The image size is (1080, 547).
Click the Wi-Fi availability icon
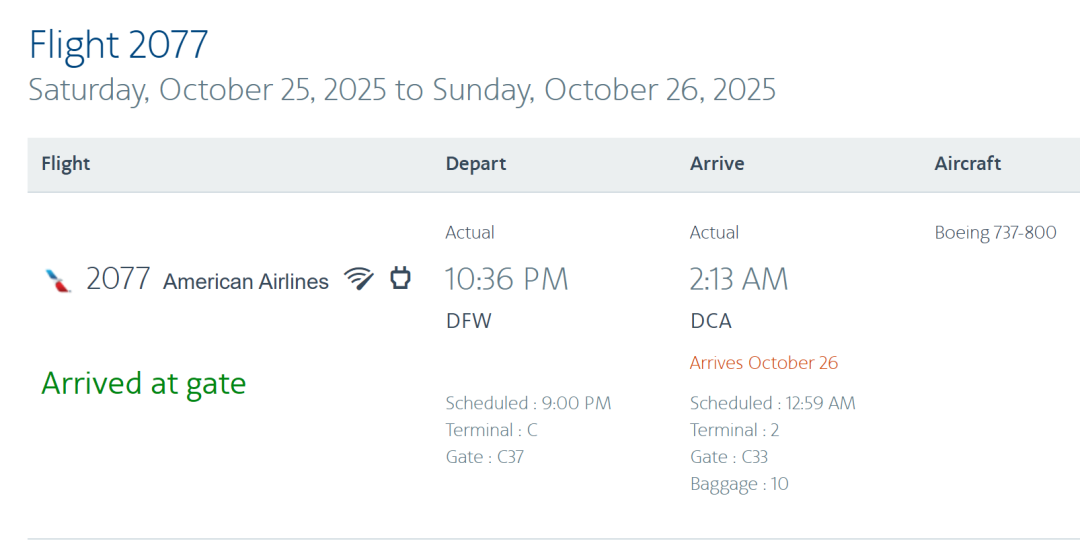point(359,278)
